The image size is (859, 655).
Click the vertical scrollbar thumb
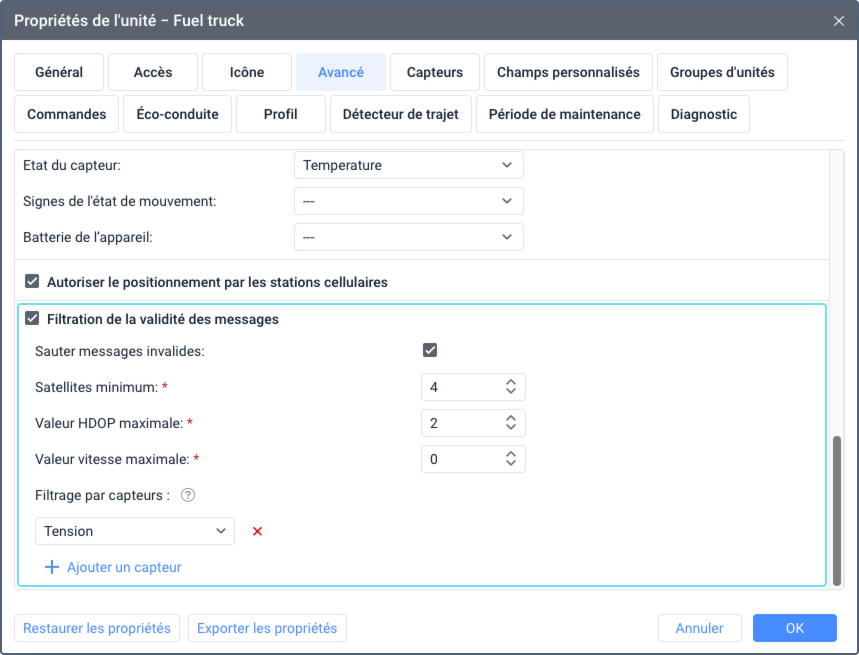point(837,510)
